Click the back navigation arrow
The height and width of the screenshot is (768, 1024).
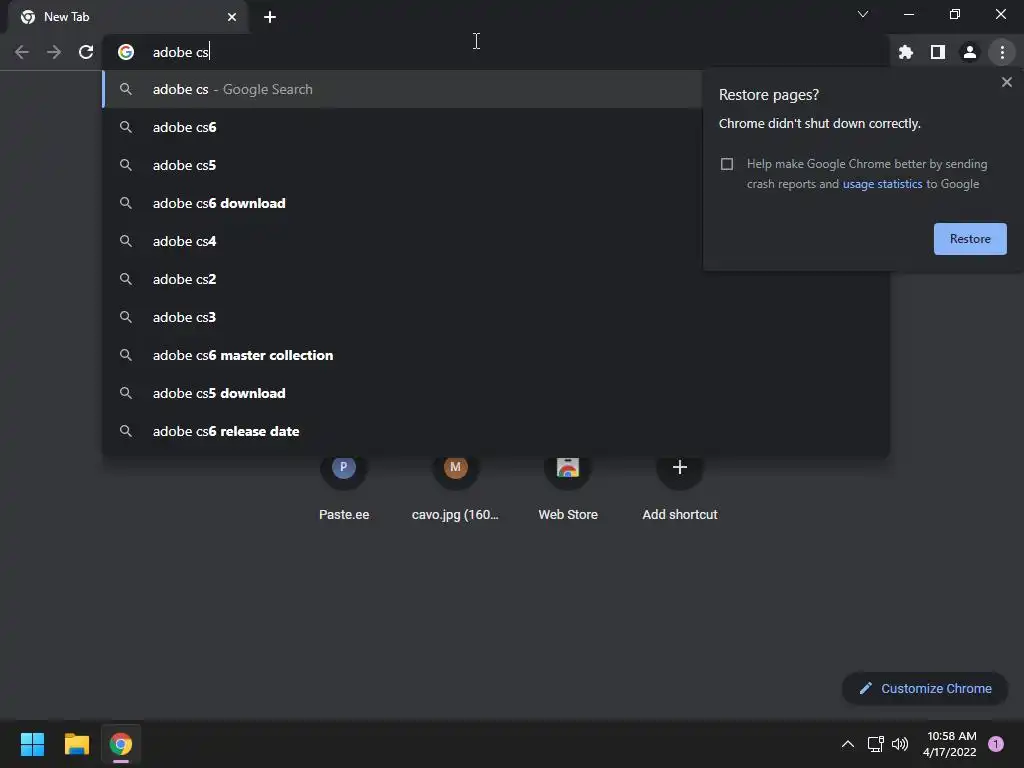tap(22, 52)
